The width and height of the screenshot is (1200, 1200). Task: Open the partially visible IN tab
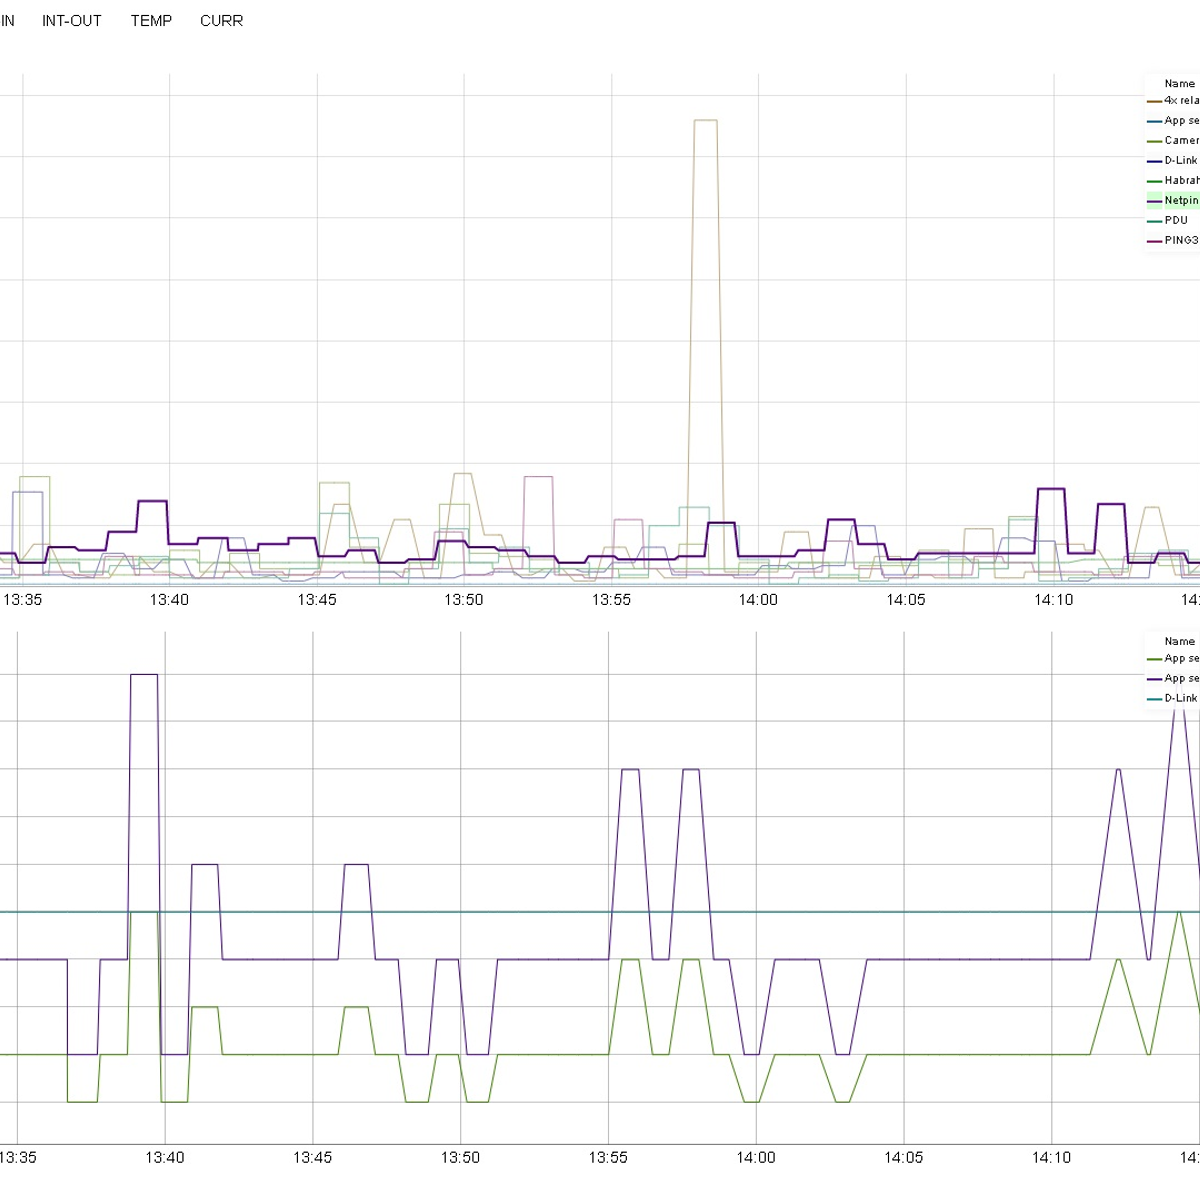pyautogui.click(x=7, y=21)
